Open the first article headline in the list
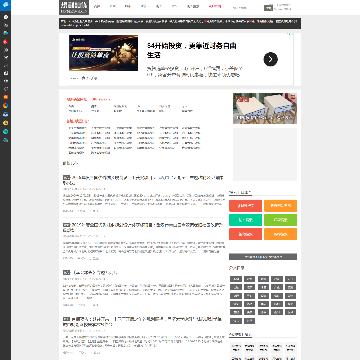360x360 pixels. click(143, 180)
